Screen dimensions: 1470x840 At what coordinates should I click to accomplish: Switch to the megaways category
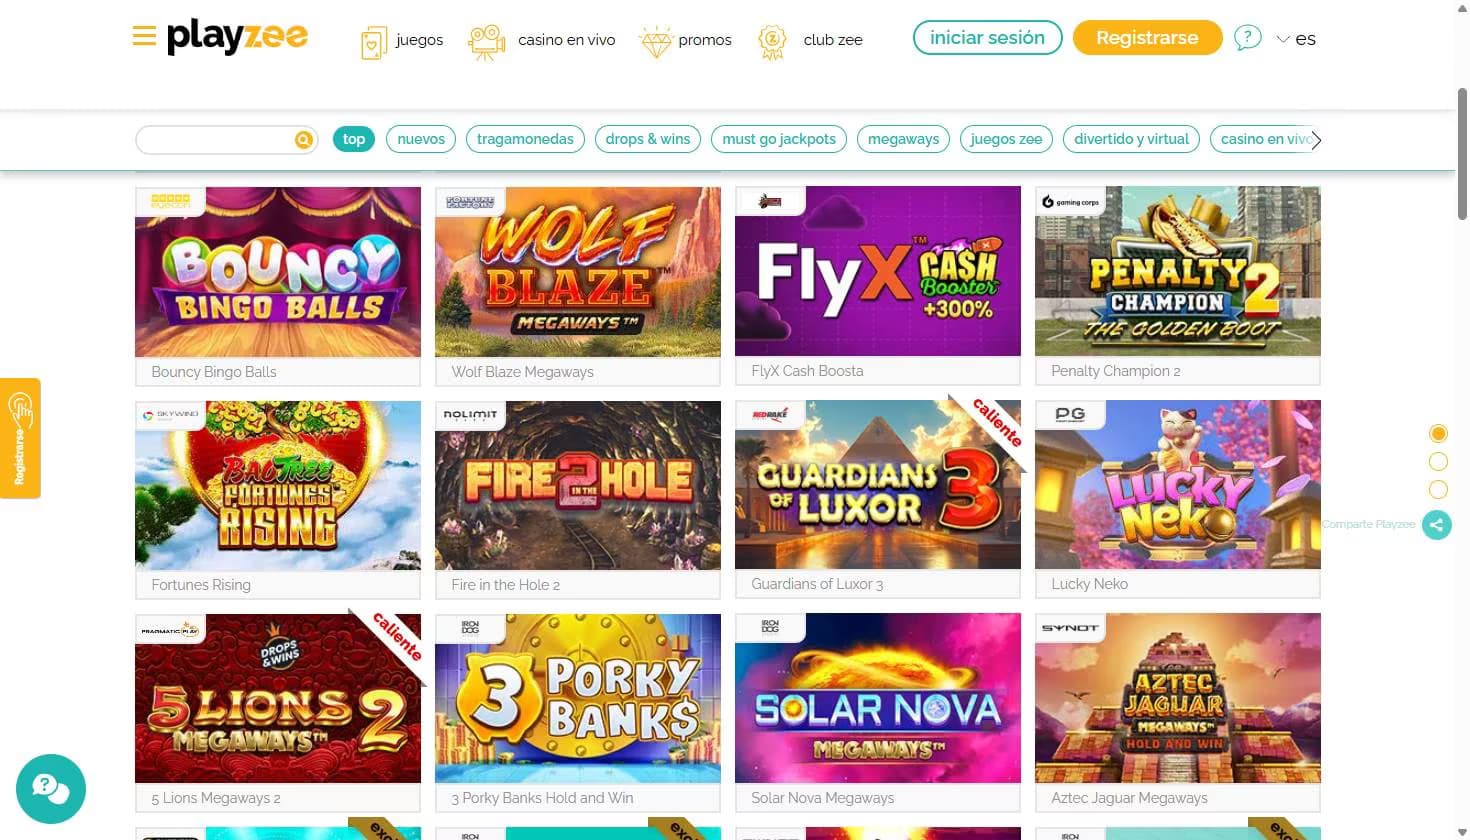(903, 139)
